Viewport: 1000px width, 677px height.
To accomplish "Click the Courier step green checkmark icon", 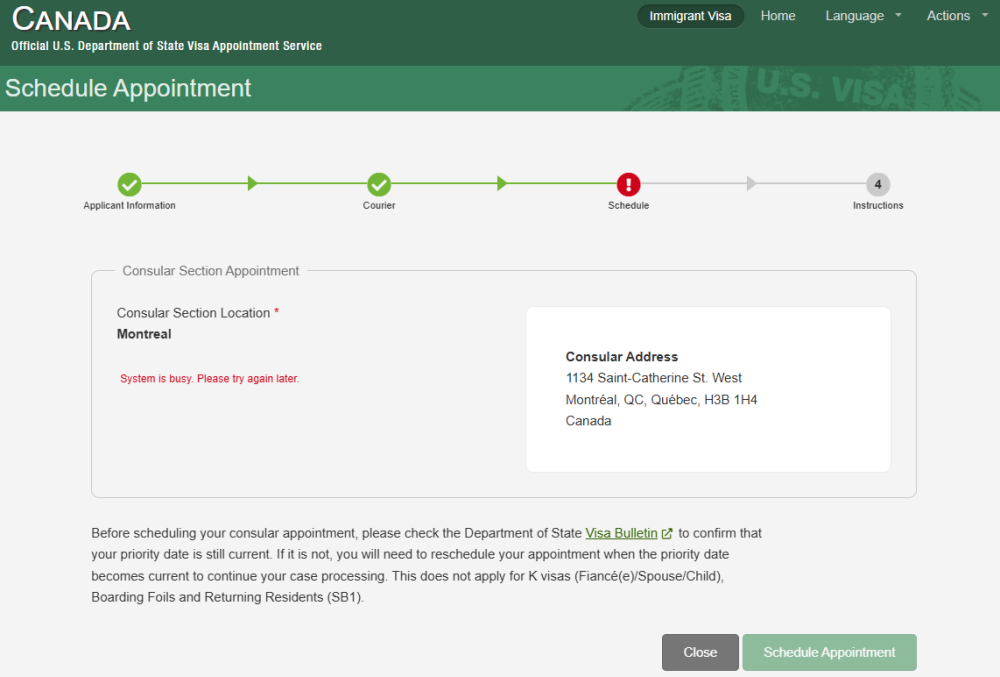I will point(378,184).
